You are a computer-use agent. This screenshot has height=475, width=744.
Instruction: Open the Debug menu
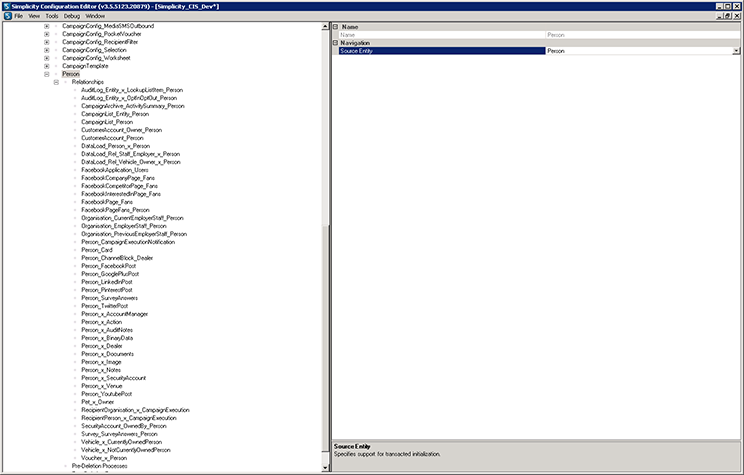click(71, 16)
